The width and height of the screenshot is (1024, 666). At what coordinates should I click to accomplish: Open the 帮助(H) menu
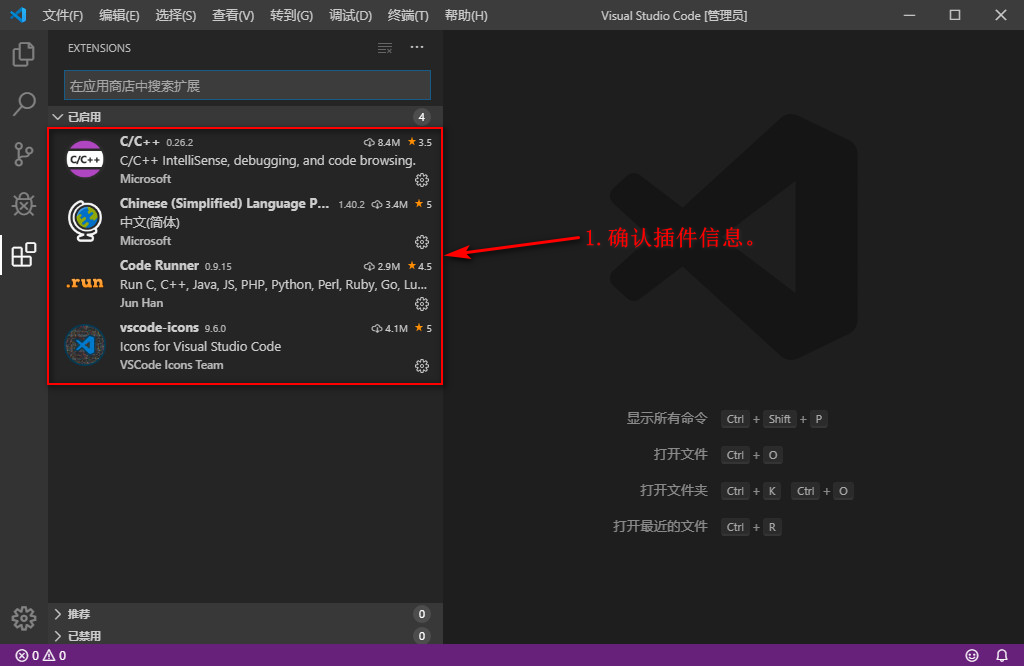coord(466,15)
